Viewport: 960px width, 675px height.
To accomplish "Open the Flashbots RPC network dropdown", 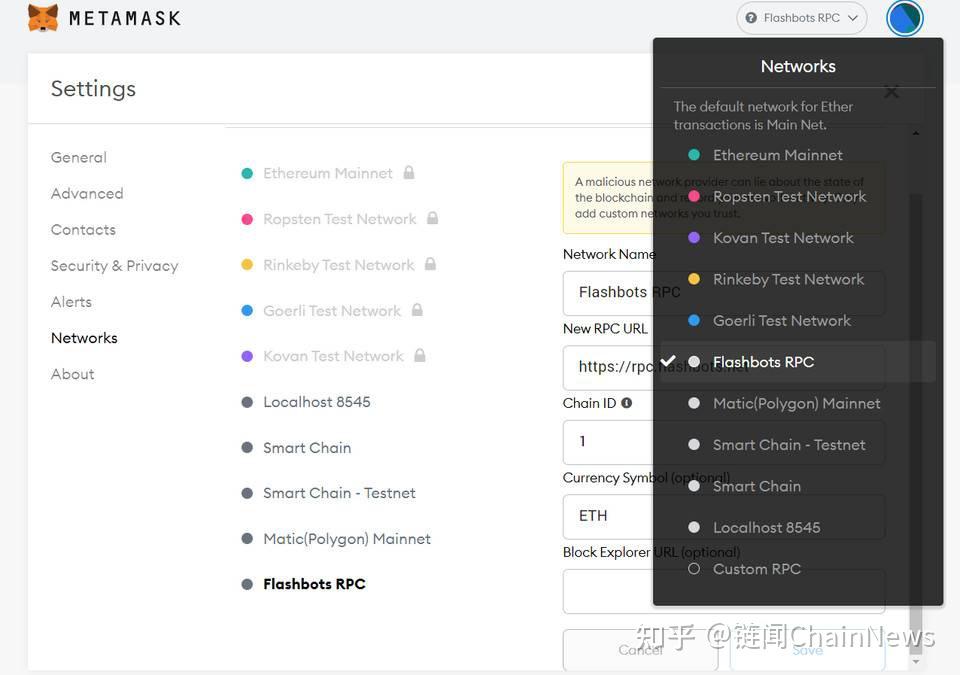I will tap(800, 18).
